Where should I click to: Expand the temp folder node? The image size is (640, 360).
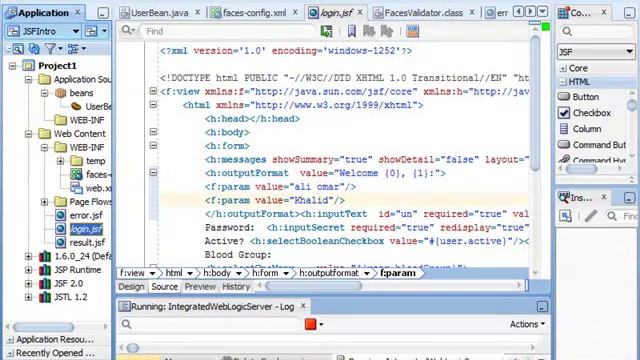point(60,161)
